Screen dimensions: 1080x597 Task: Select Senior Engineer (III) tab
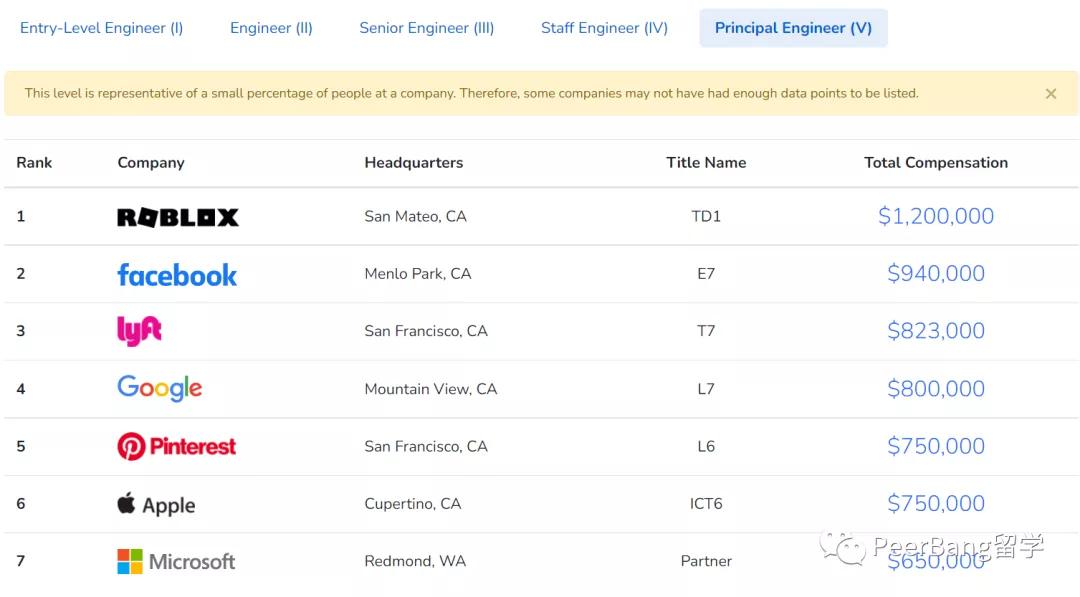coord(427,28)
